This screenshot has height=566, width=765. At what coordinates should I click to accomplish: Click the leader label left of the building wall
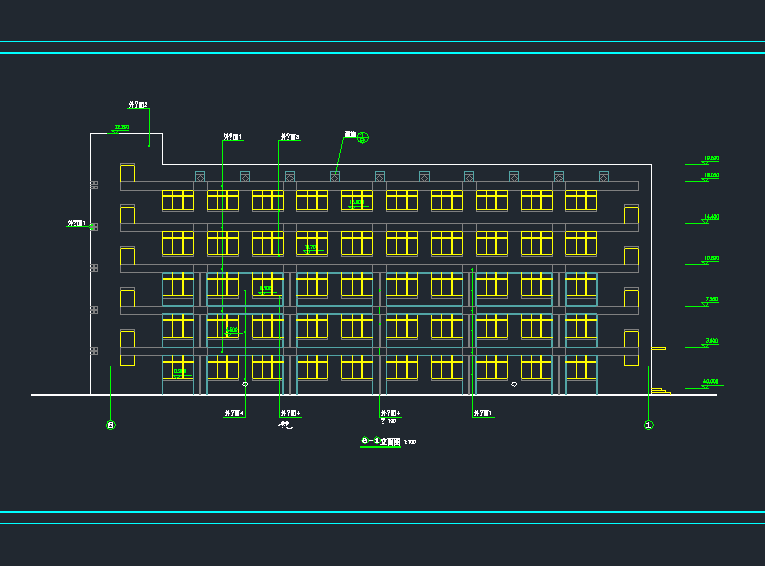click(x=76, y=224)
